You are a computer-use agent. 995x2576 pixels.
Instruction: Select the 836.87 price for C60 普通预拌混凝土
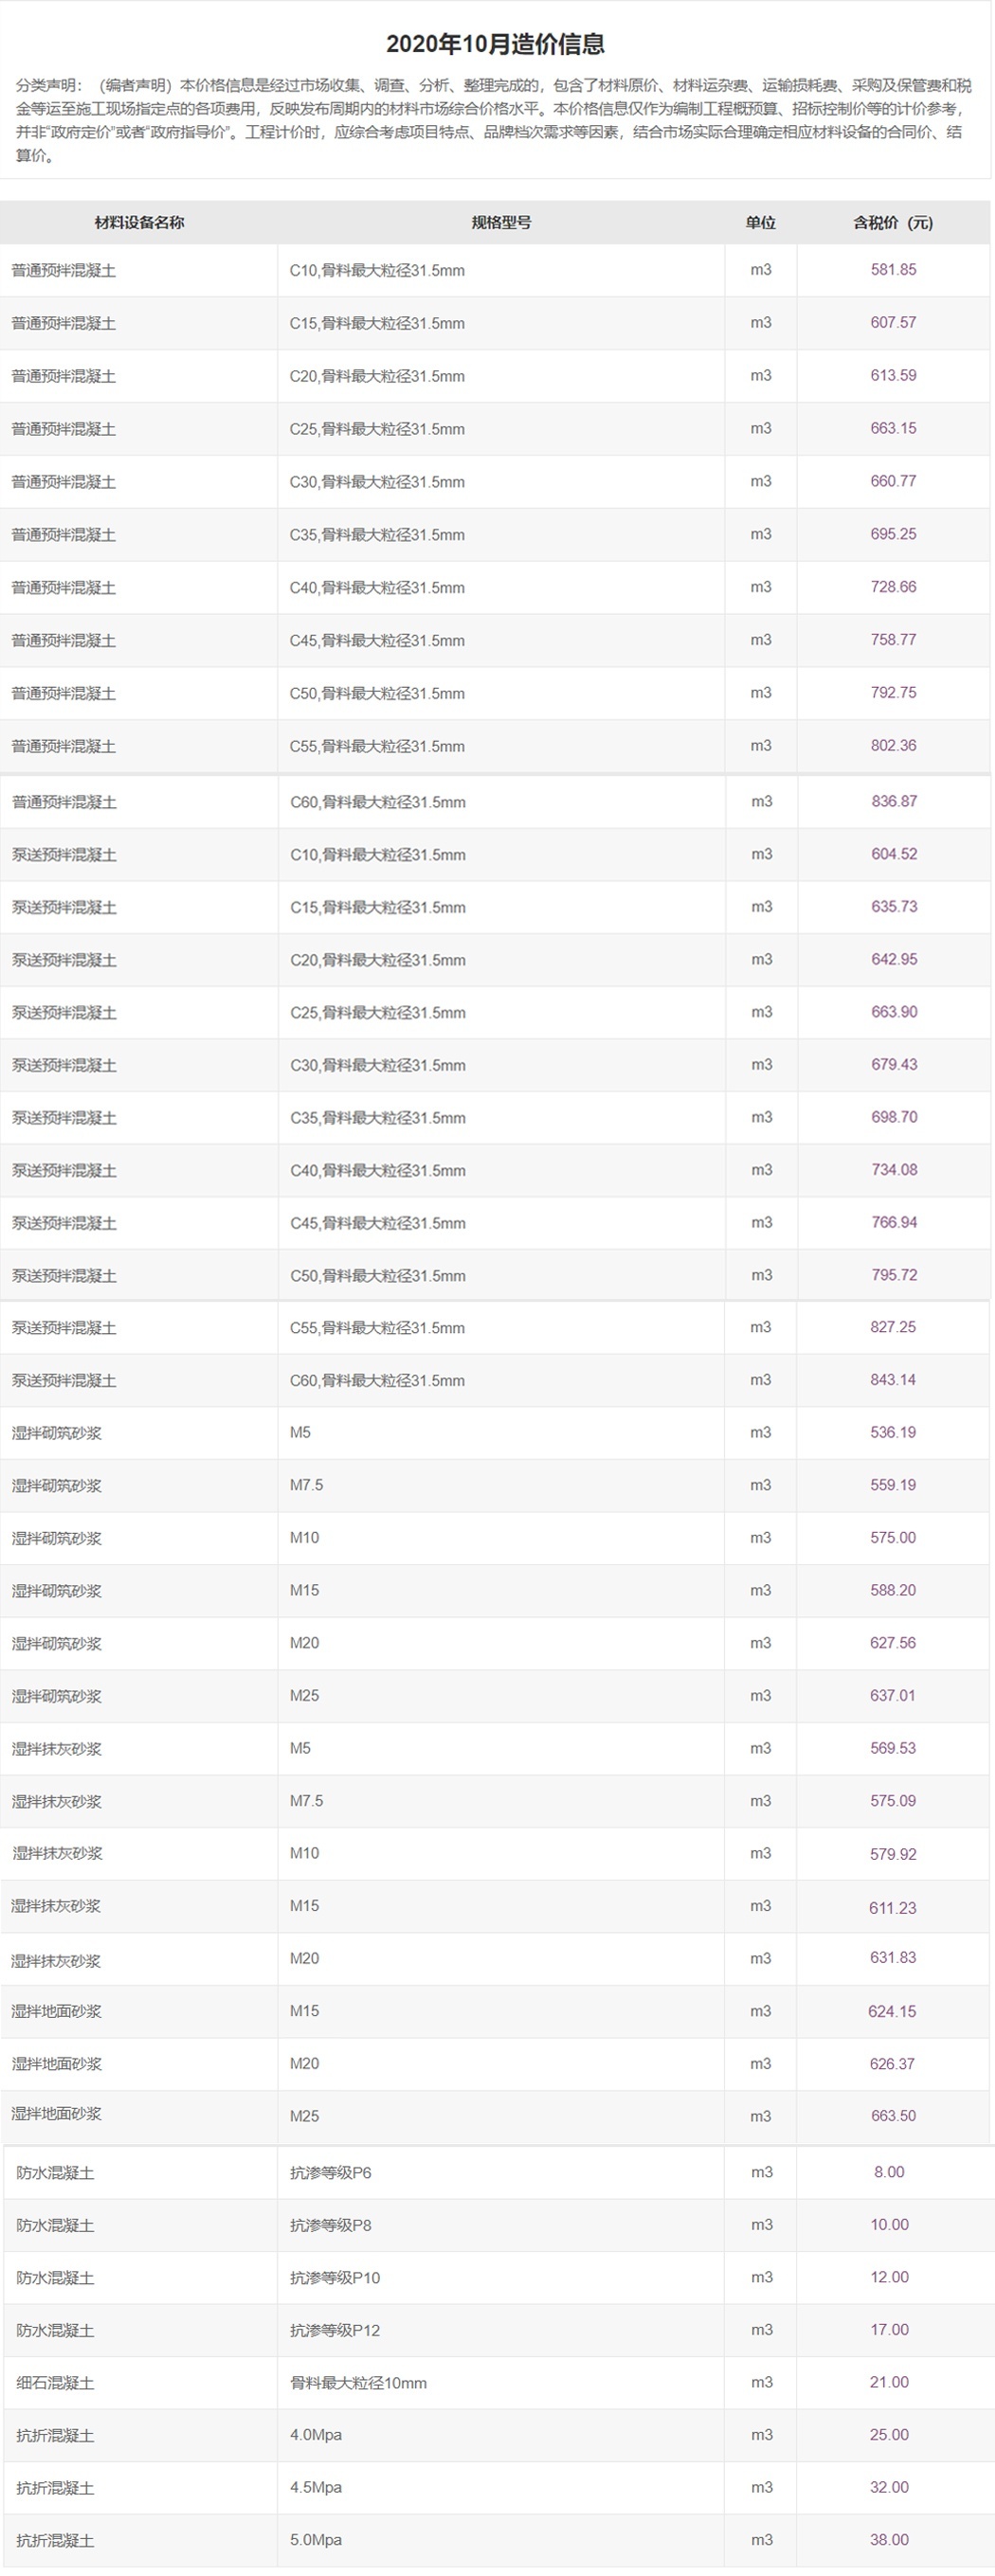point(893,802)
